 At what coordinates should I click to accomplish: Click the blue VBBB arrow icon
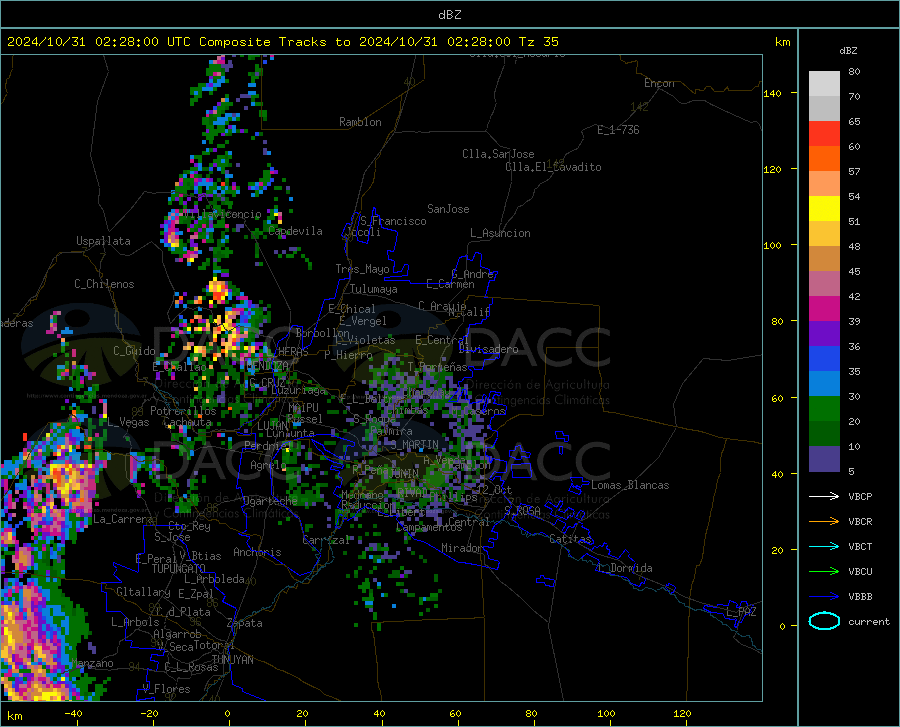click(824, 597)
